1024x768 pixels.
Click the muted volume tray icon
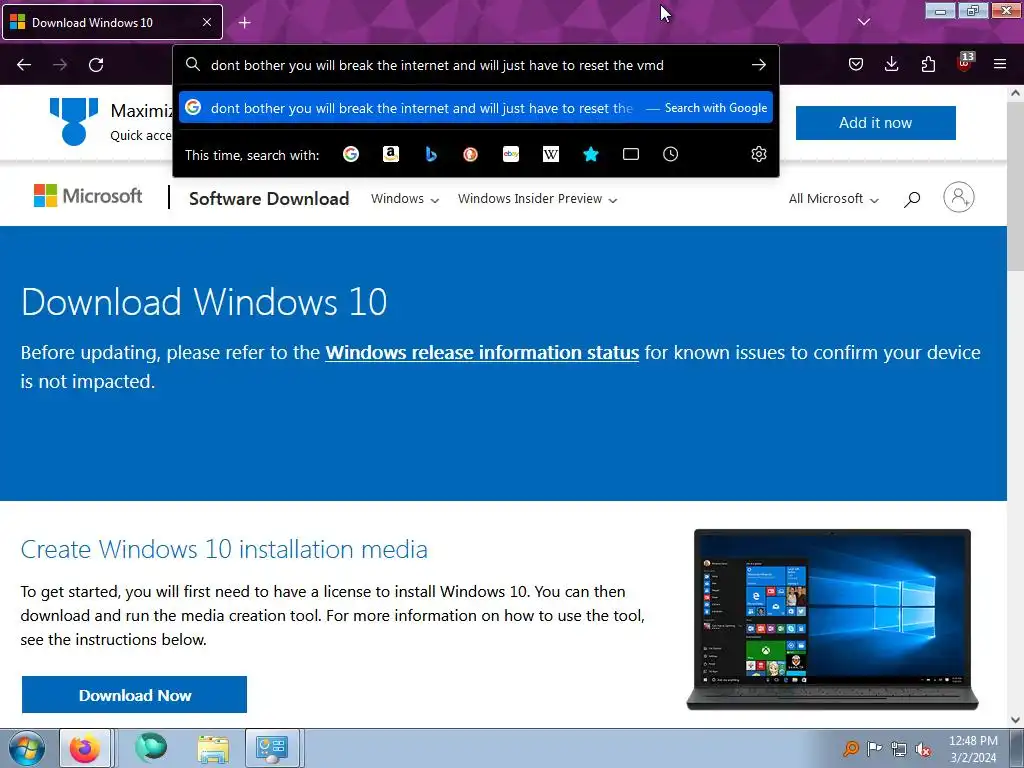coord(923,749)
